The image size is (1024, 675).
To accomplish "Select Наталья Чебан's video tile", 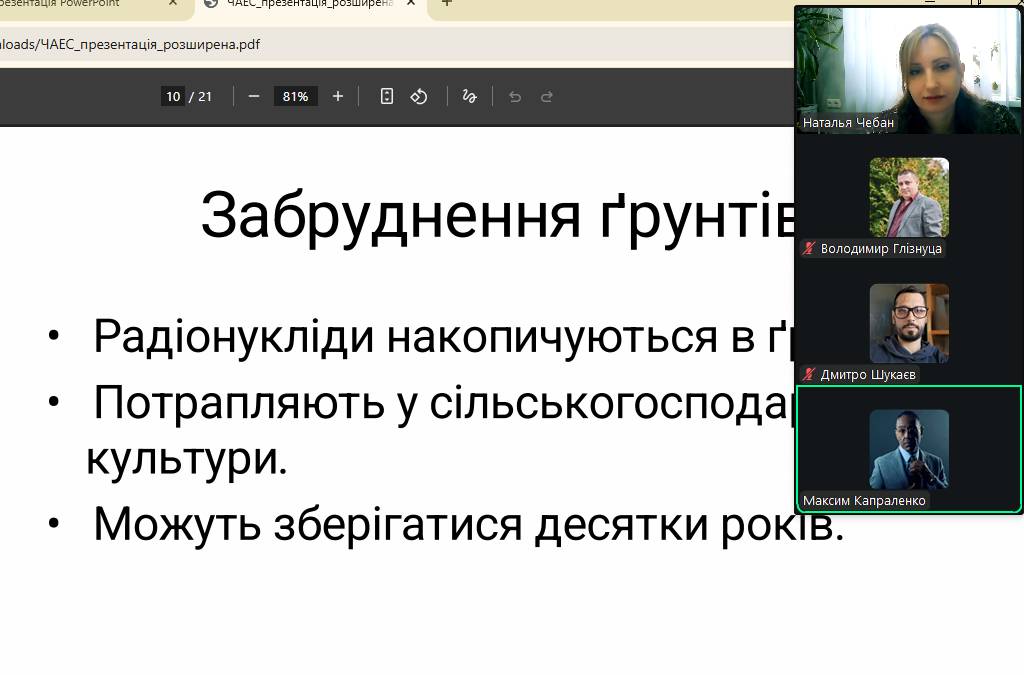I will pos(908,70).
